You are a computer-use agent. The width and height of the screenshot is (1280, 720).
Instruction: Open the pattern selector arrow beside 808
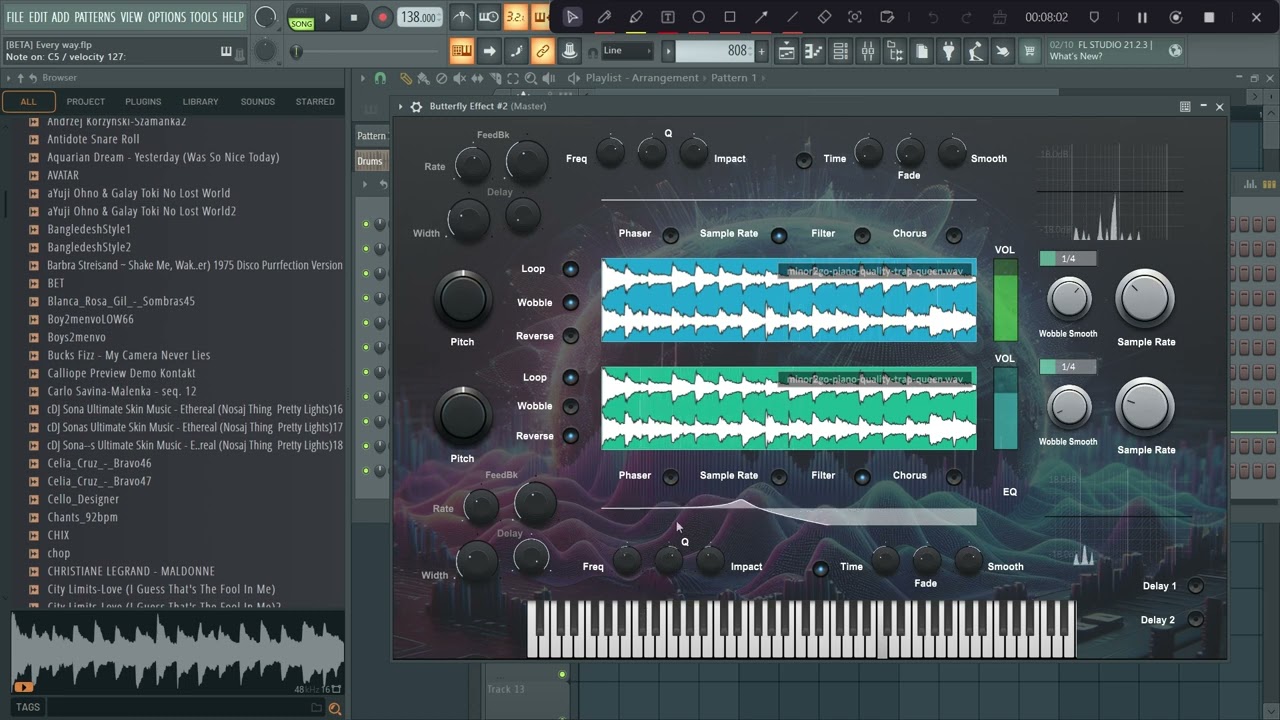(669, 51)
